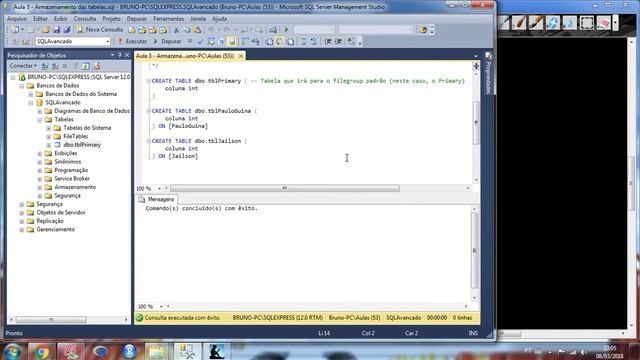The height and width of the screenshot is (360, 640).
Task: Open the editor zoom 100 % dropdown
Action: [x=159, y=188]
